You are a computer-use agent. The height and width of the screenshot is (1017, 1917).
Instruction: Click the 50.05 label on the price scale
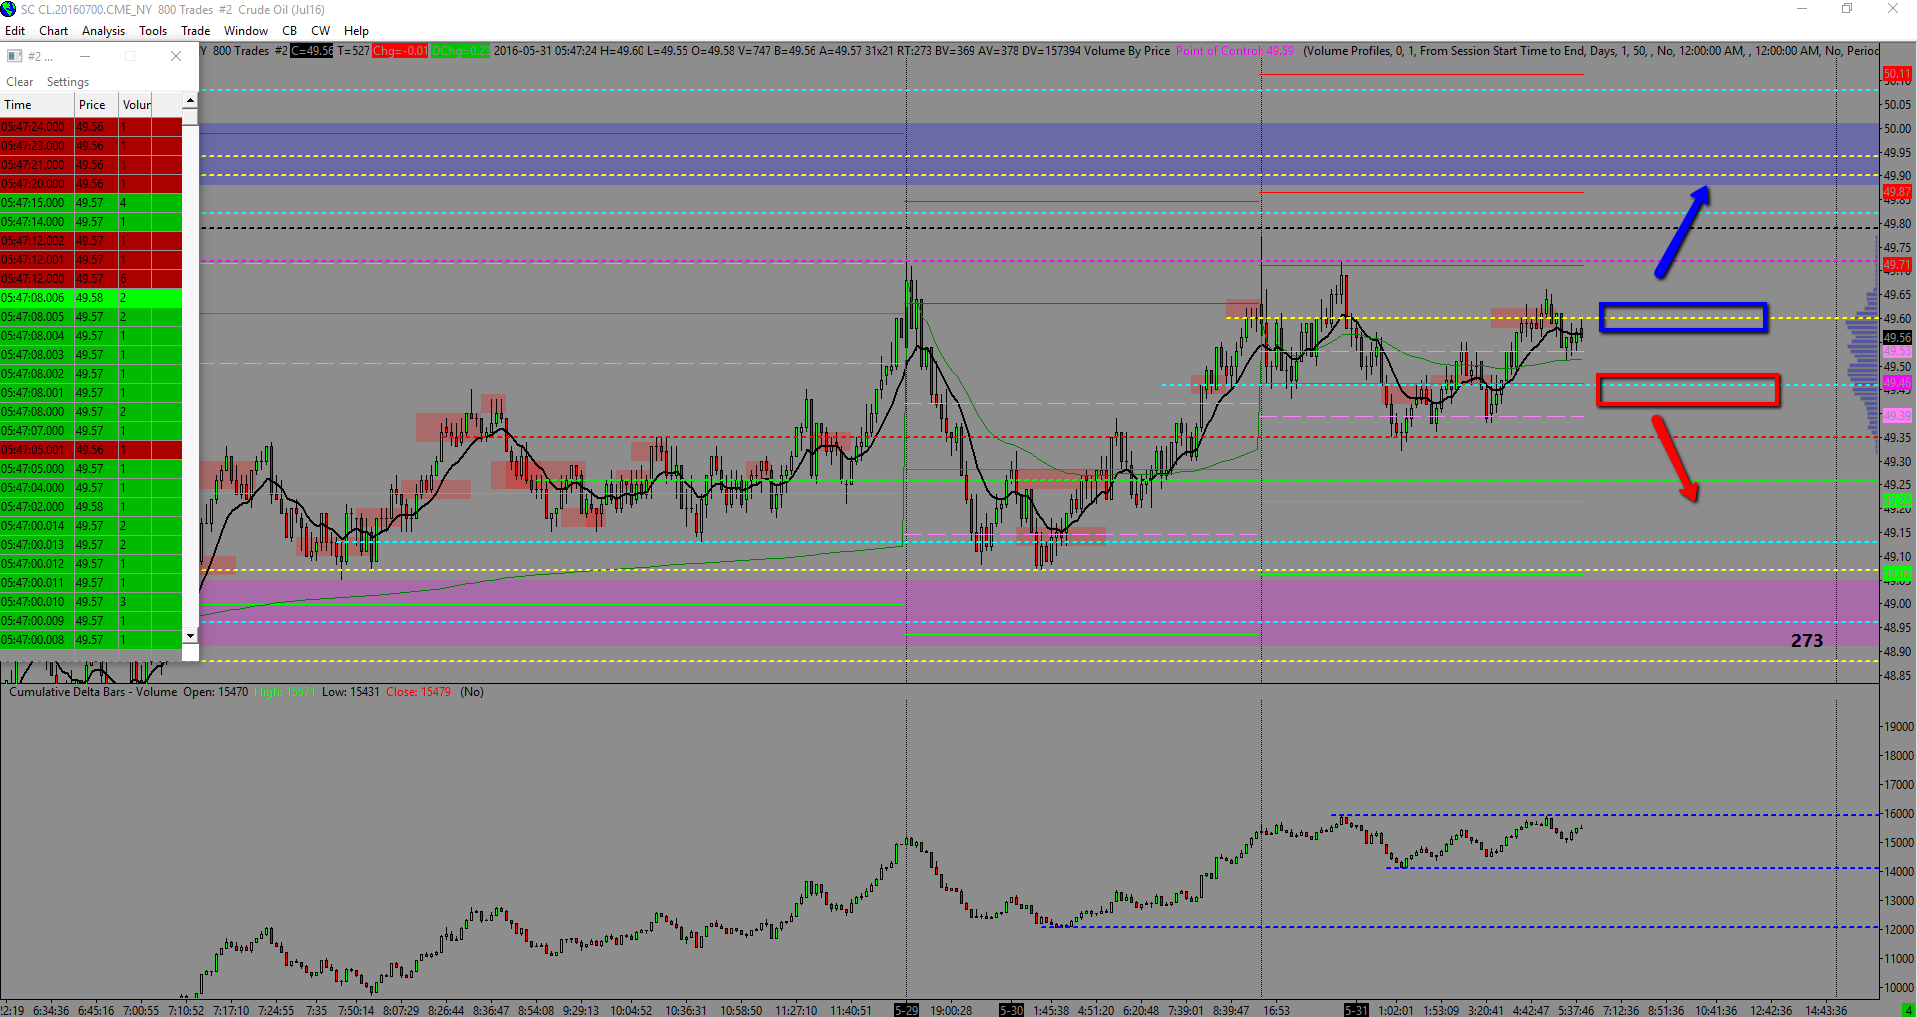tap(1897, 105)
